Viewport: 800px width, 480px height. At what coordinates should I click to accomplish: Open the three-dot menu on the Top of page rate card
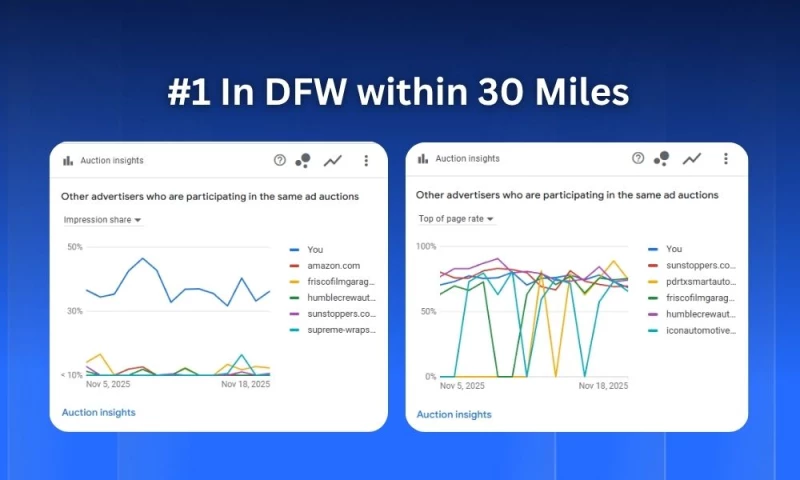coord(725,158)
